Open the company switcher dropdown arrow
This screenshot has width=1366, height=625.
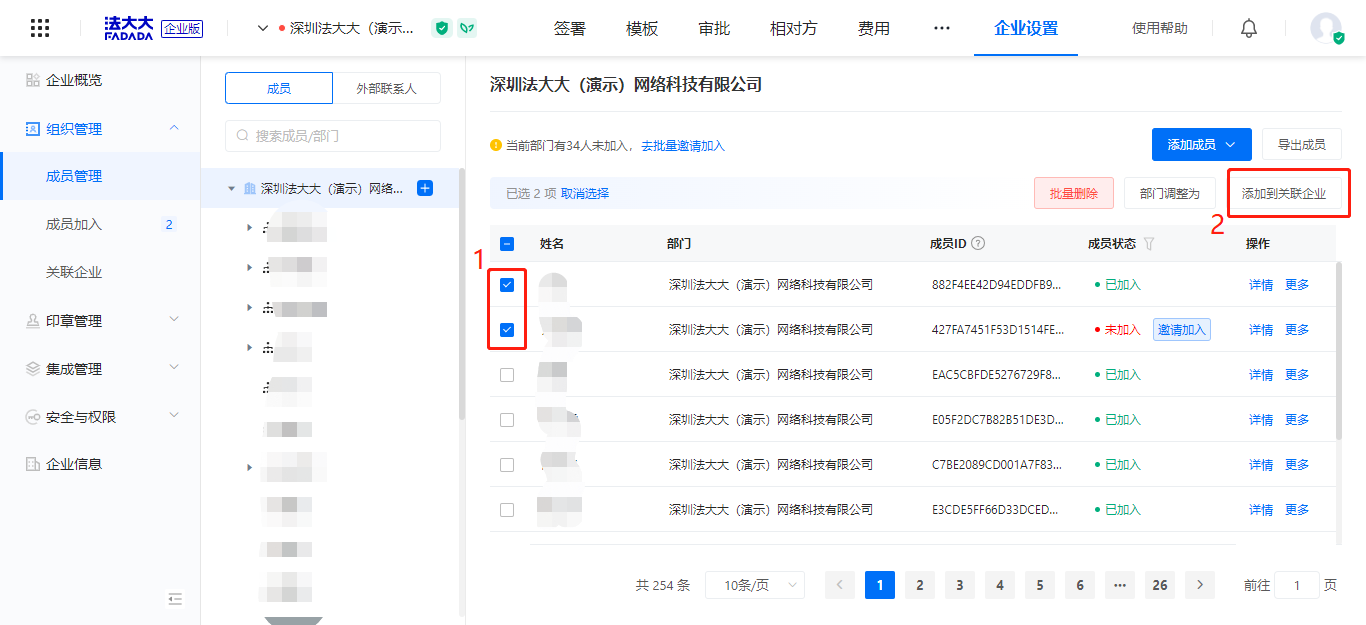click(x=263, y=28)
